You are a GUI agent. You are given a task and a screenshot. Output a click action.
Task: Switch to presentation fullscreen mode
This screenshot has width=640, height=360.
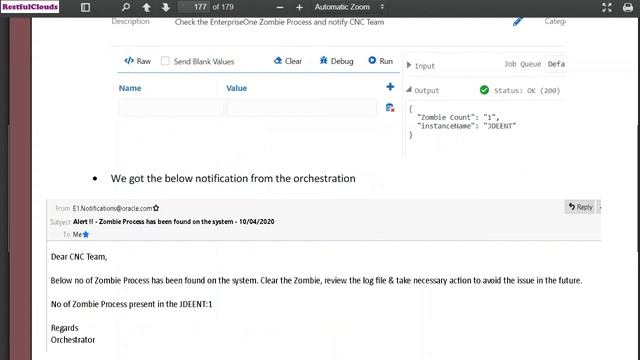(607, 7)
